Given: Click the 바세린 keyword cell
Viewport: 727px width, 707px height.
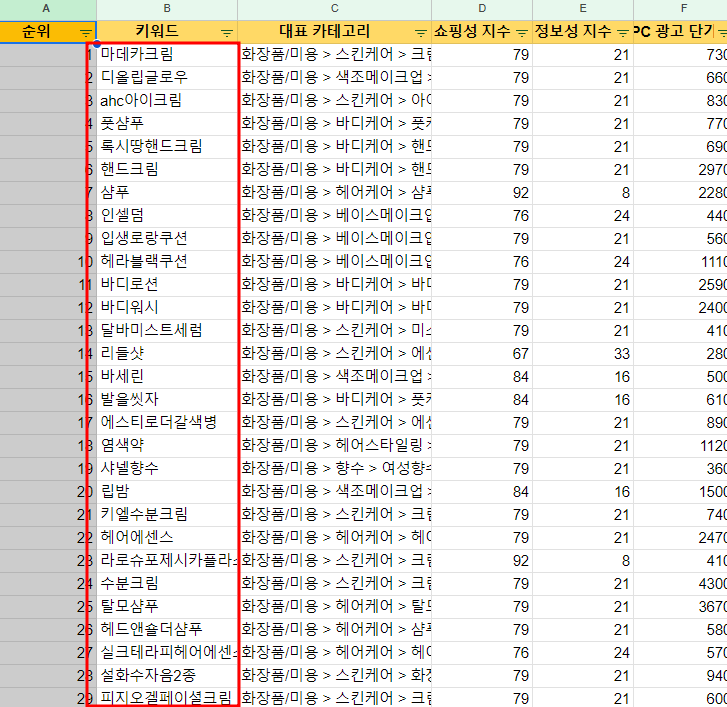Looking at the screenshot, I should point(167,376).
